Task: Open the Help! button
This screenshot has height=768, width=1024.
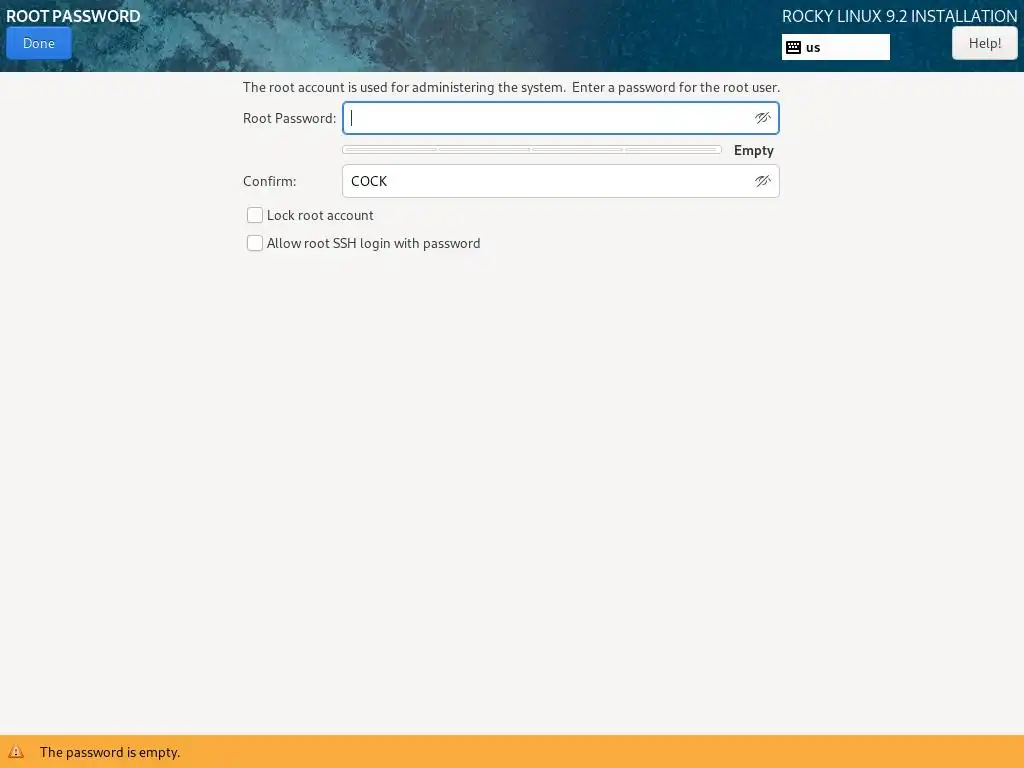Action: (x=984, y=43)
